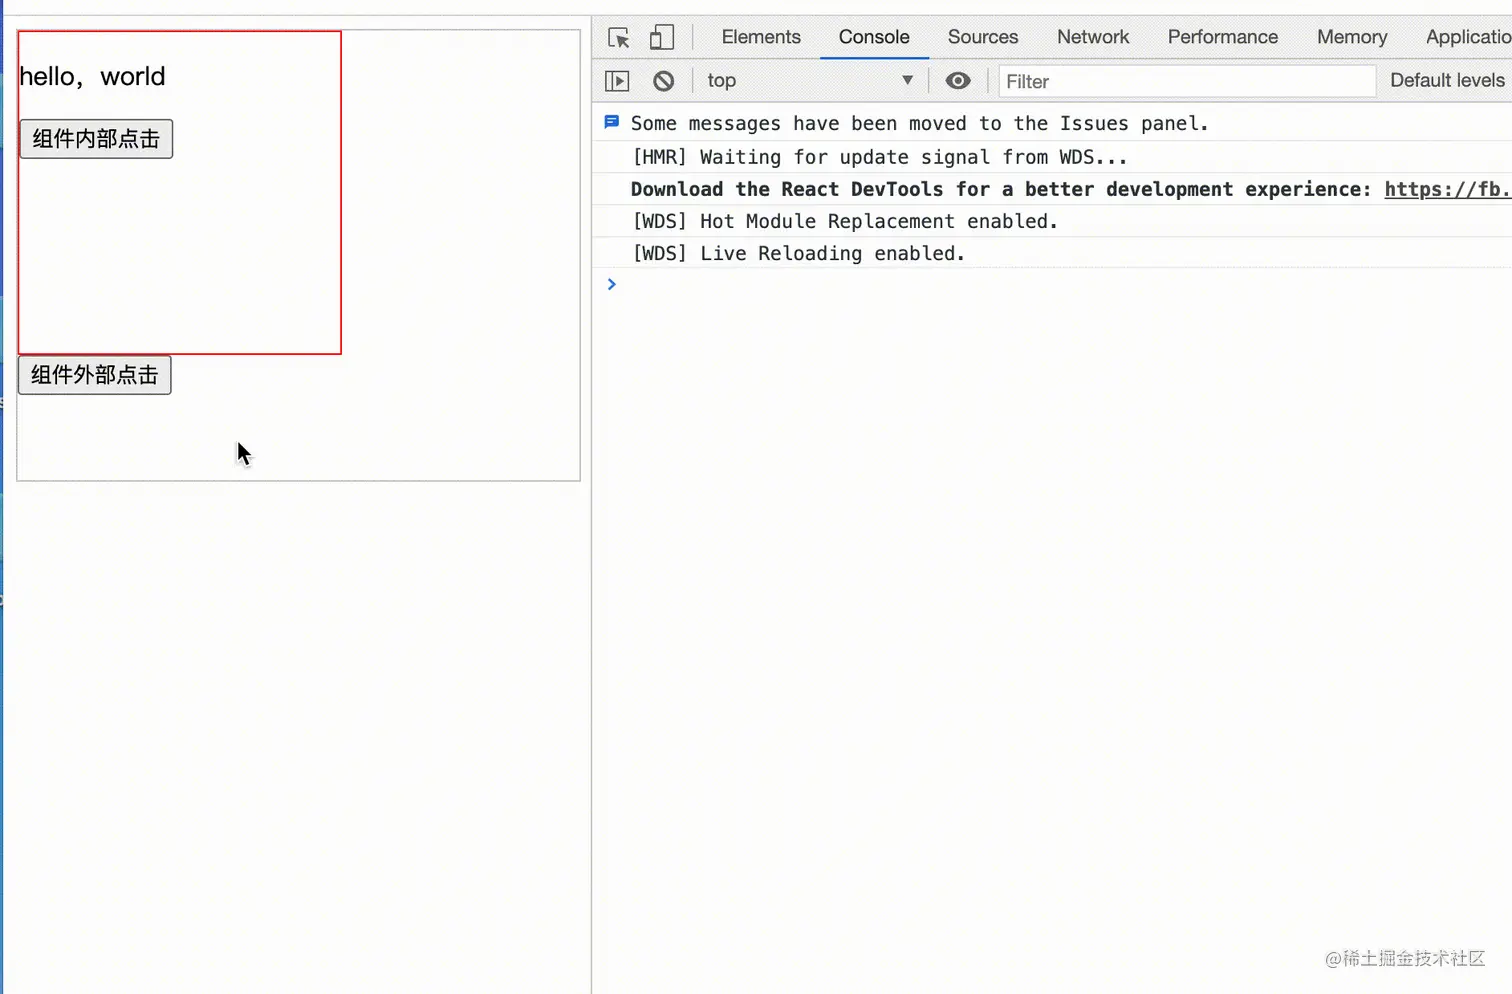Open the Performance tab
1512x994 pixels.
click(x=1223, y=37)
